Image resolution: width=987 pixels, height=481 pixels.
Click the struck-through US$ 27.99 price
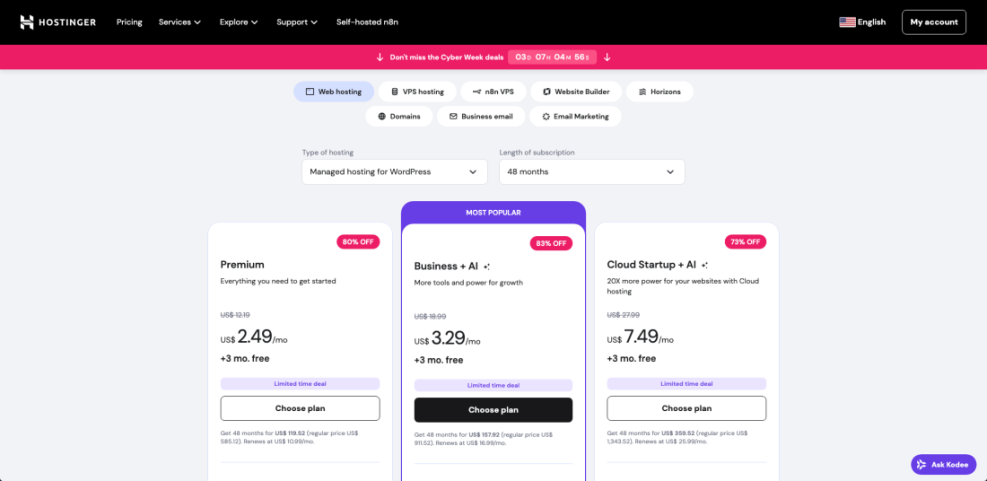(623, 315)
